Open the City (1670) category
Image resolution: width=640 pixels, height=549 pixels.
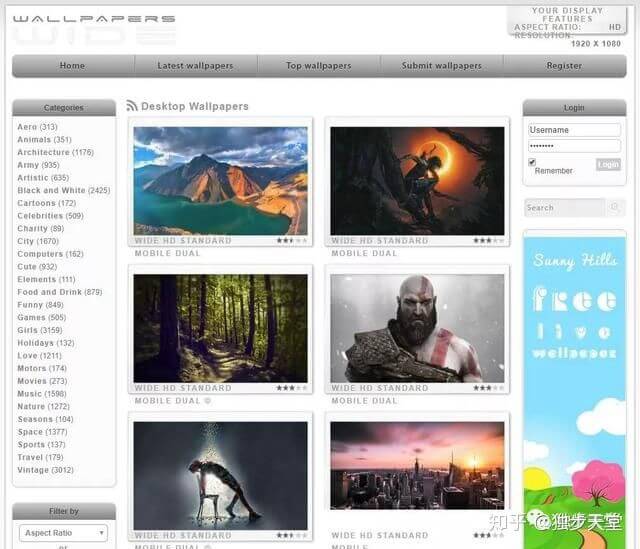(x=38, y=241)
